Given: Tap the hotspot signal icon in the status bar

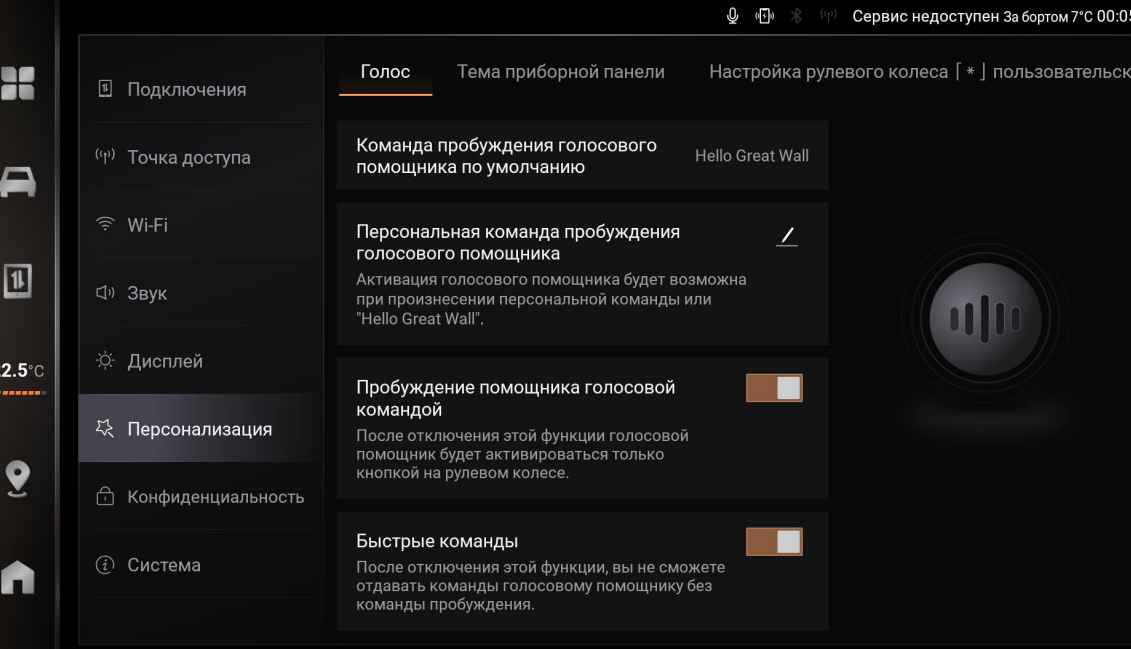Looking at the screenshot, I should [827, 16].
